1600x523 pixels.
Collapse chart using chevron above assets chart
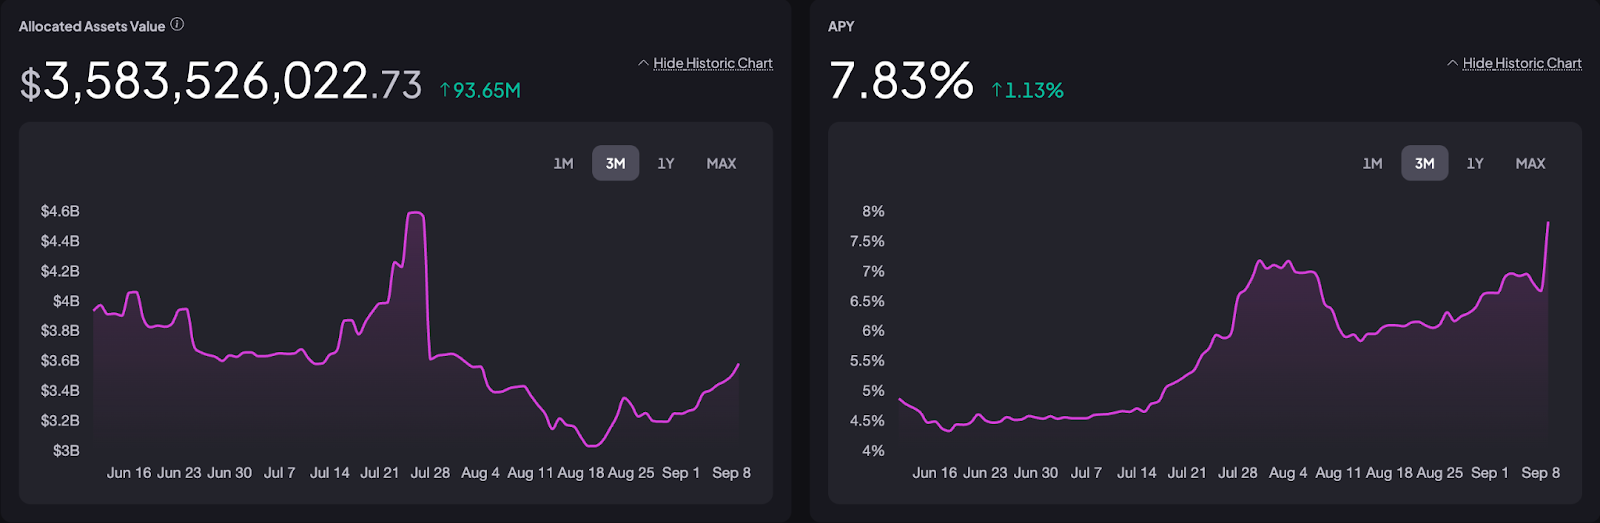643,63
